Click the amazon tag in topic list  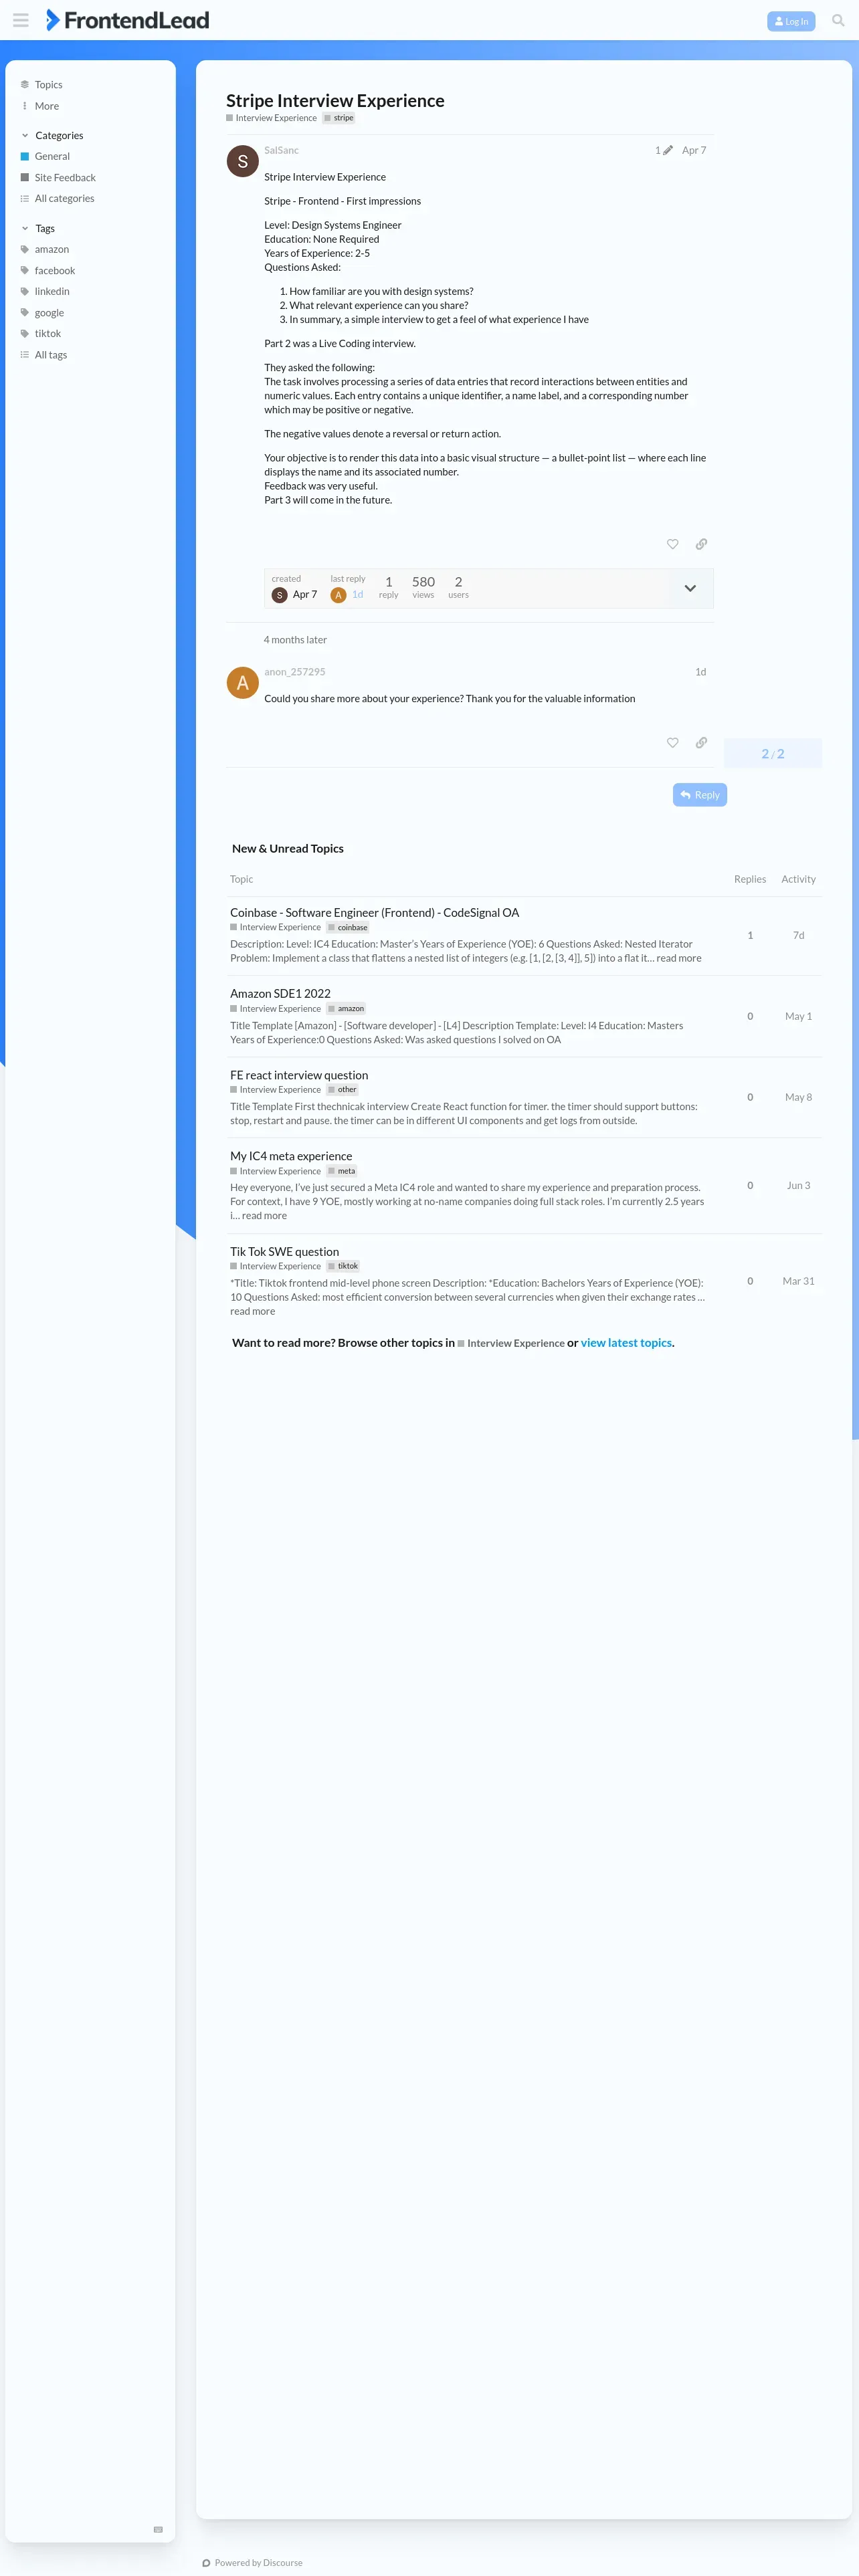pos(346,1009)
